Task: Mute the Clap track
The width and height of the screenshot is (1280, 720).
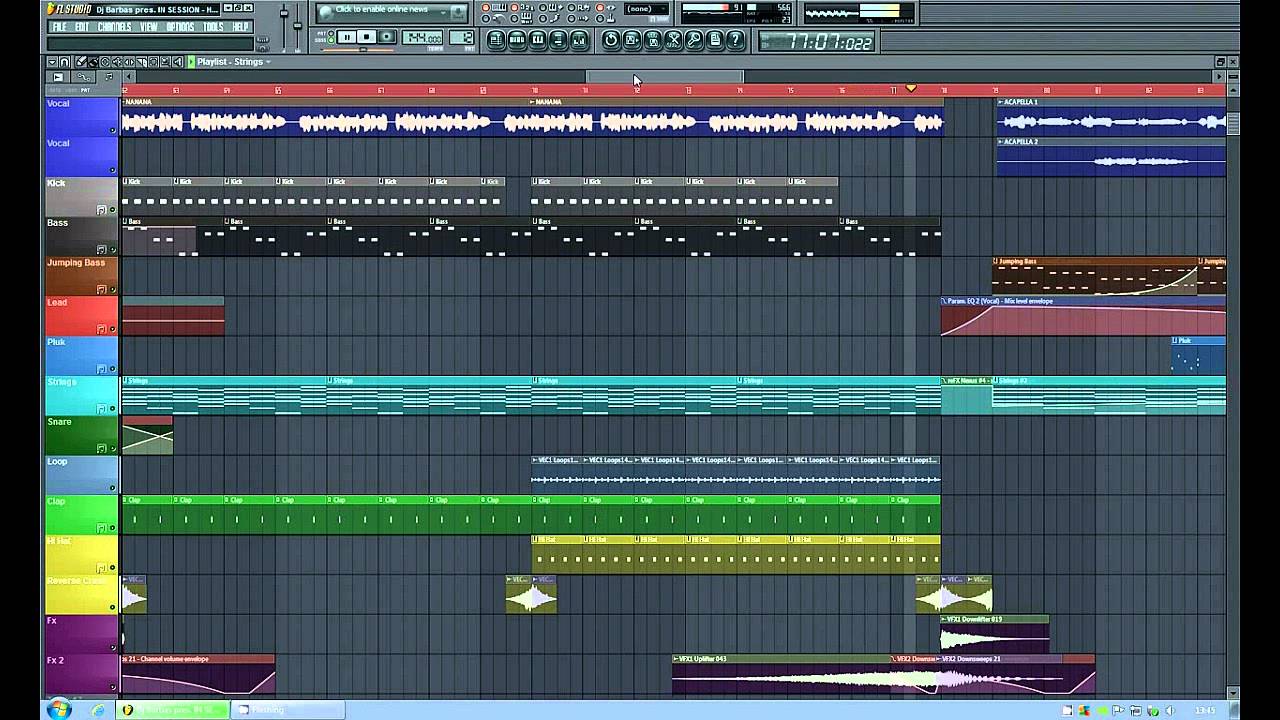Action: coord(113,528)
